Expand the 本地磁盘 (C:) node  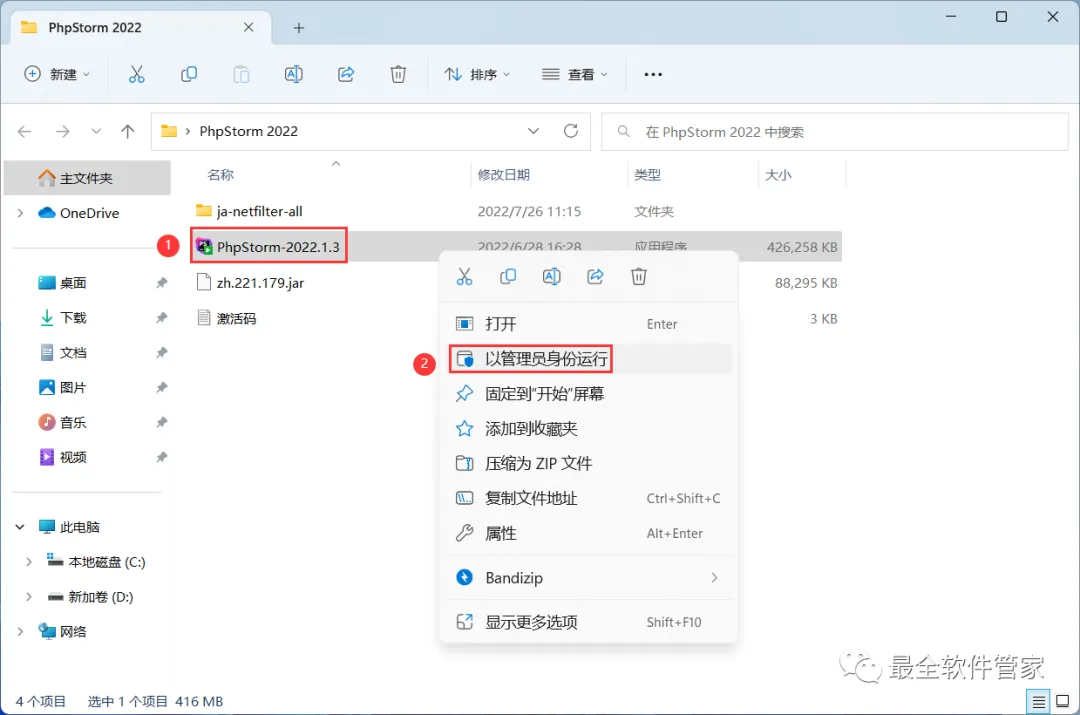tap(29, 562)
